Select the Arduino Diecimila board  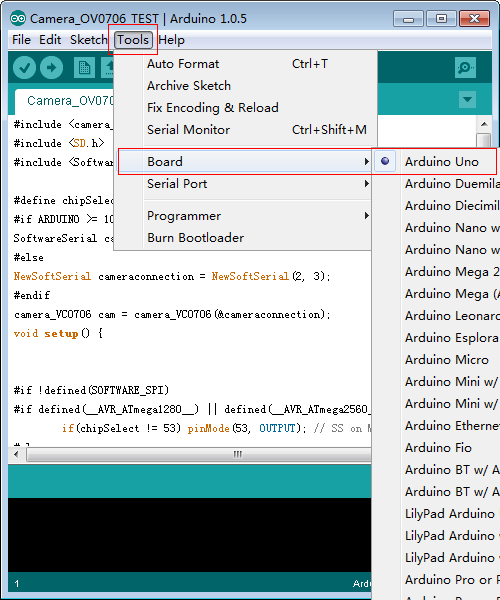coord(436,206)
